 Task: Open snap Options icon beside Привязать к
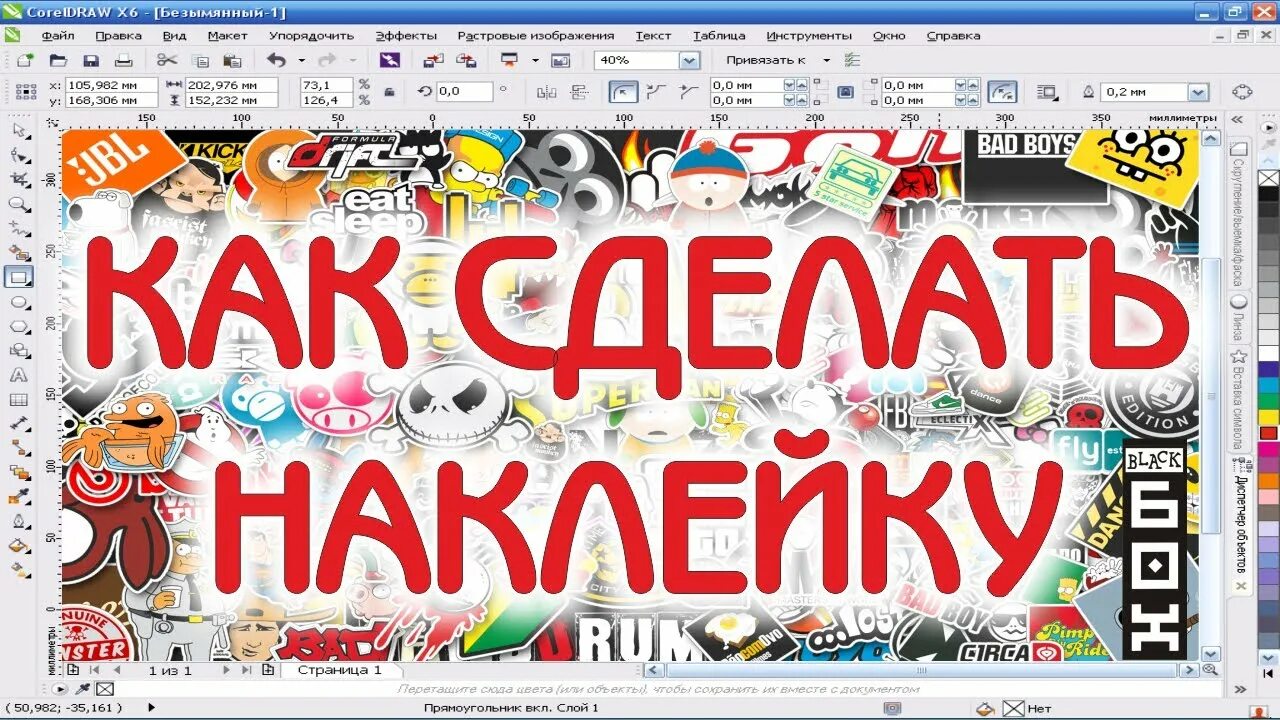(x=852, y=60)
